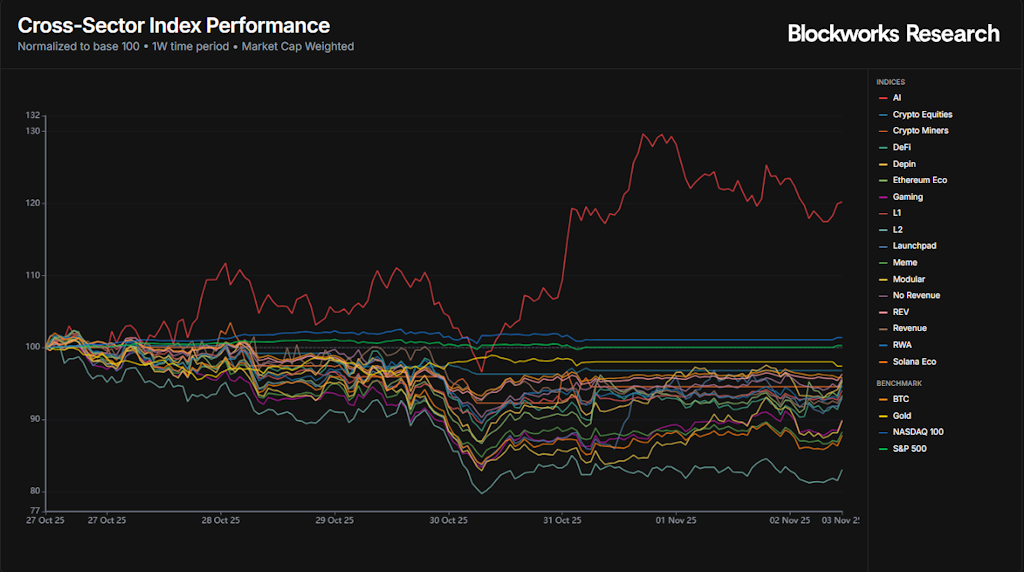Viewport: 1024px width, 572px height.
Task: Toggle the L2 index in legend
Action: coord(898,230)
